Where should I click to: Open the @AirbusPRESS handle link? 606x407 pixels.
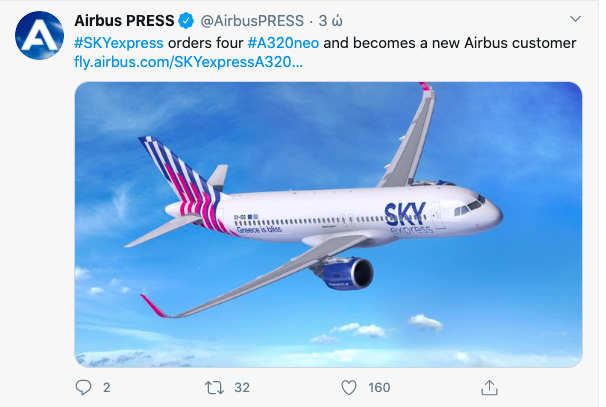pos(251,21)
